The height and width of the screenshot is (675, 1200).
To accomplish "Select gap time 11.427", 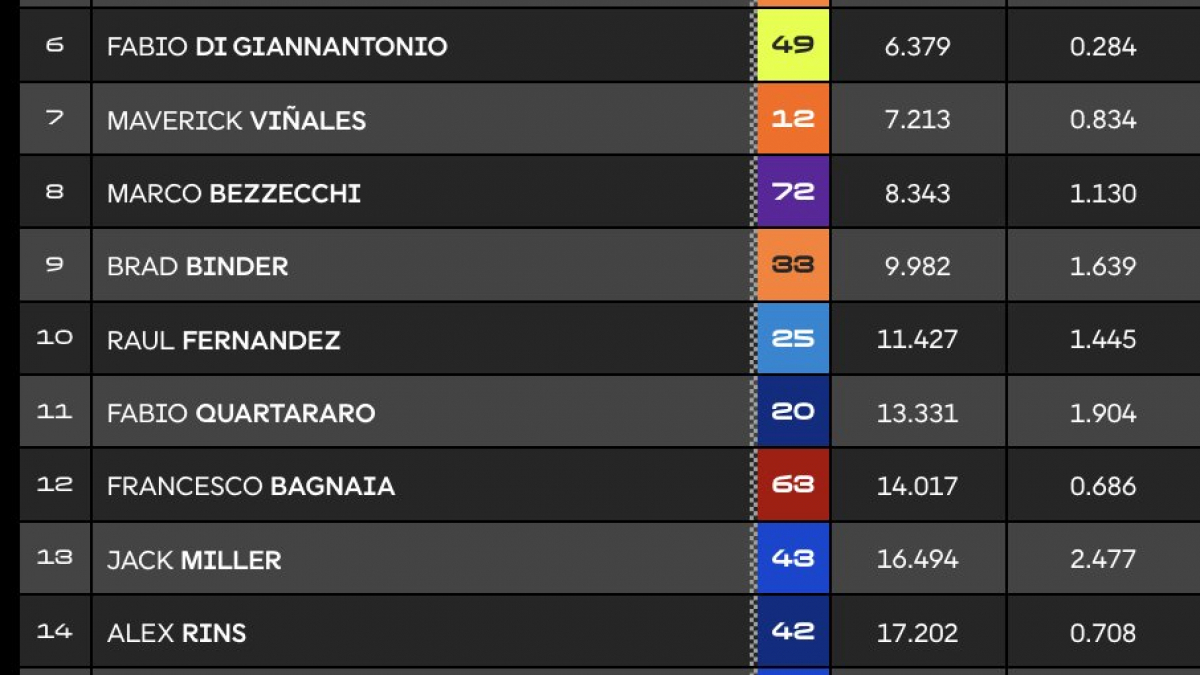I will [x=917, y=339].
